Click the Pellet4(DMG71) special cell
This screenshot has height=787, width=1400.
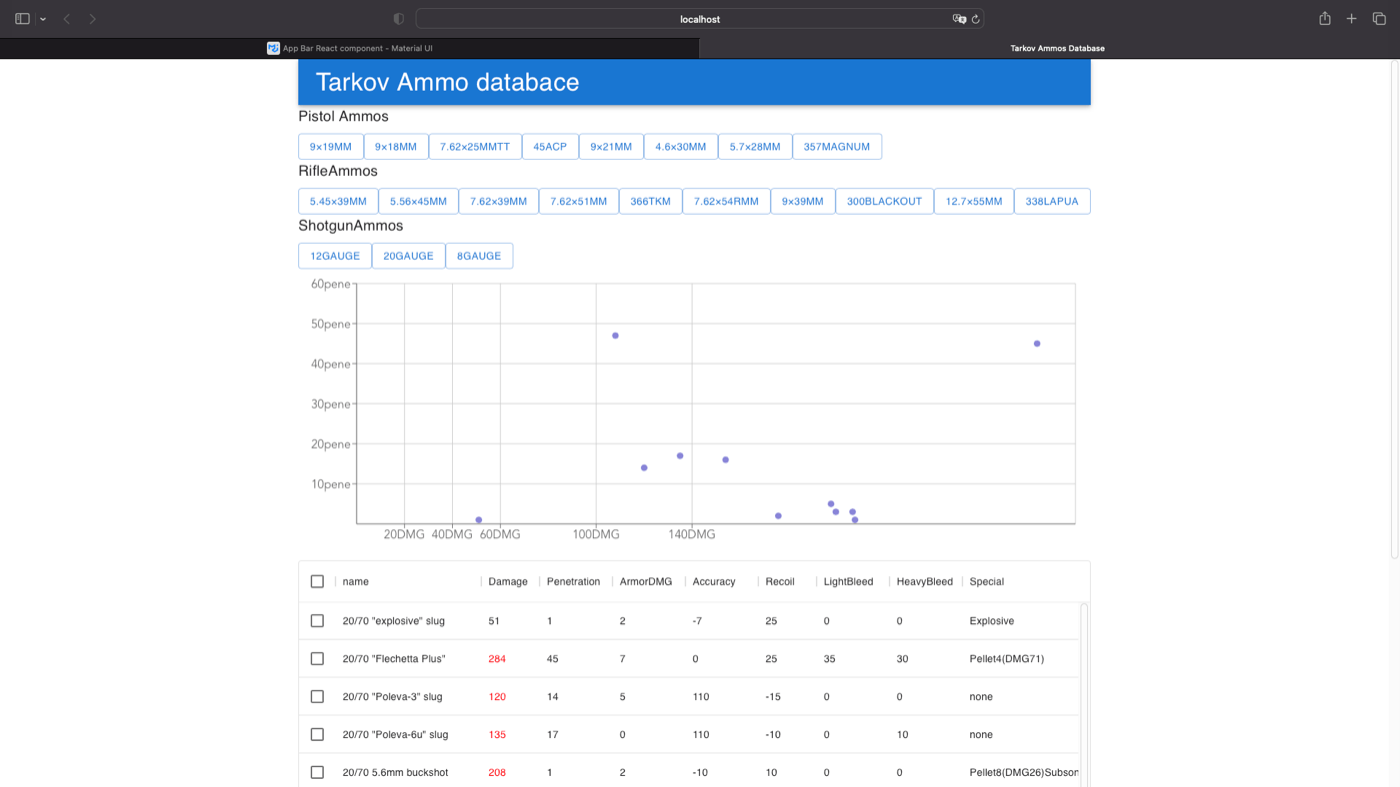pyautogui.click(x=1006, y=659)
